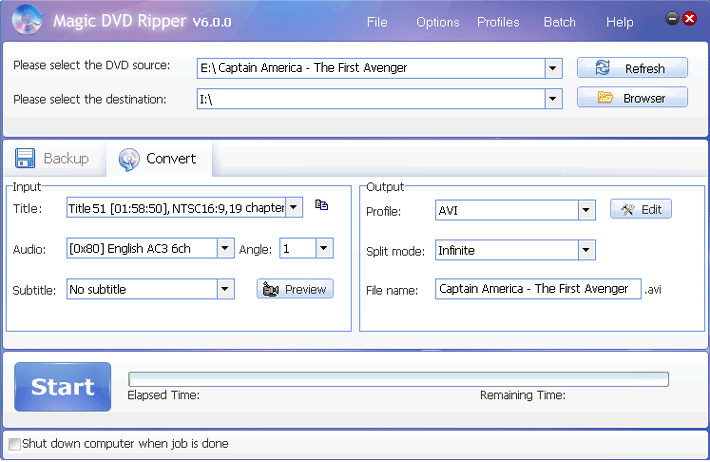710x462 pixels.
Task: Click the conversion progress bar
Action: point(398,379)
